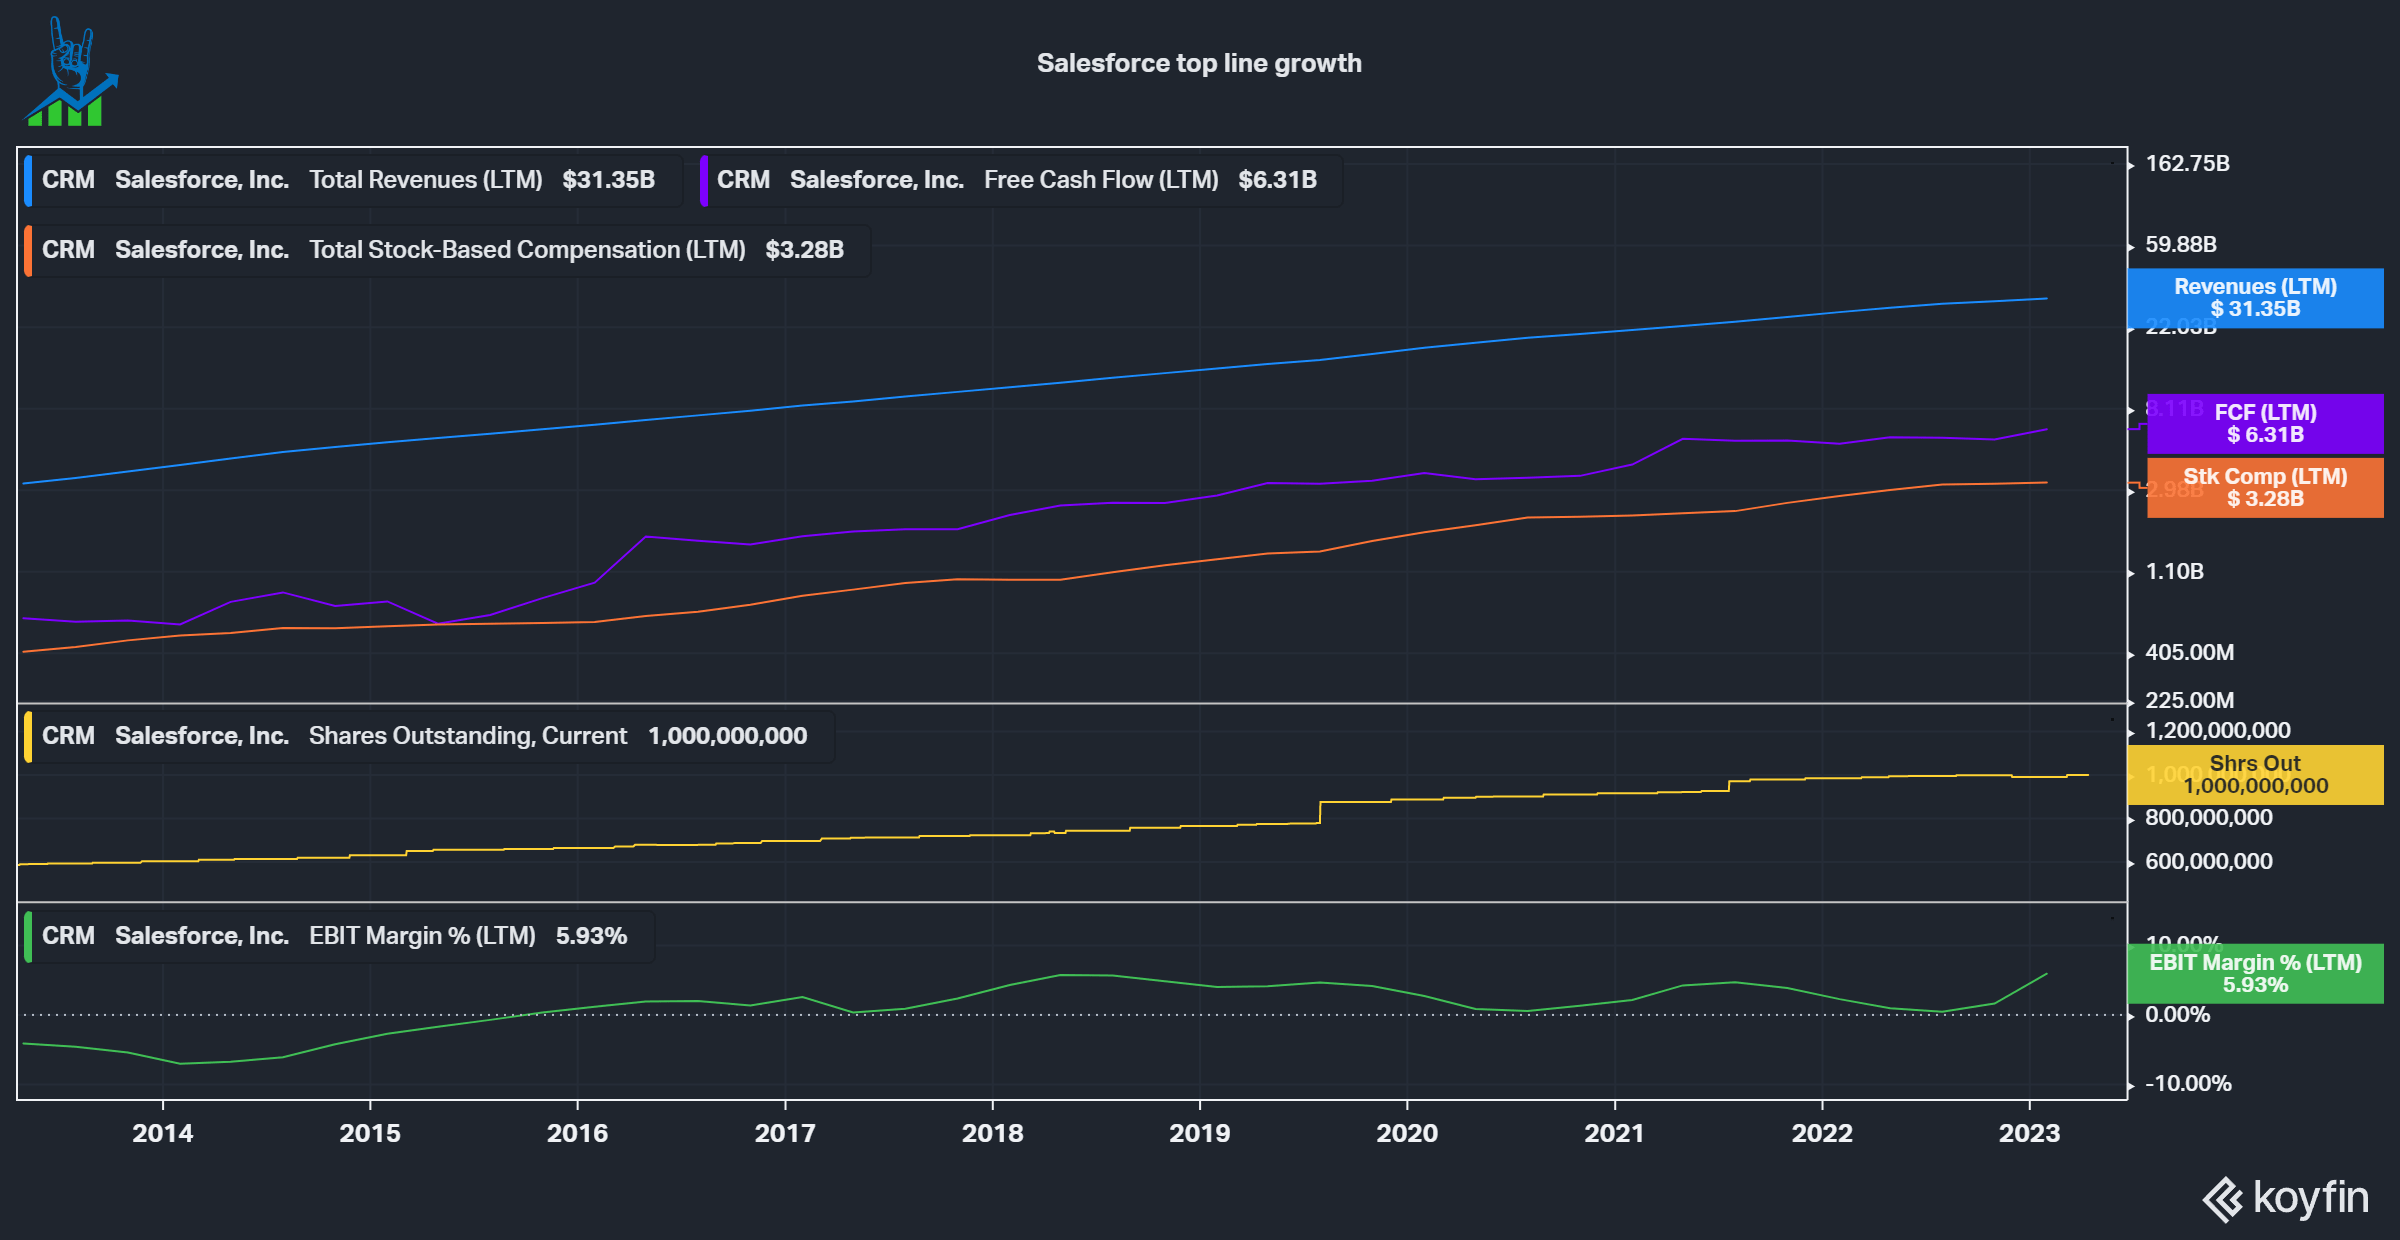Click the orange Stk Comp (LTM) axis tag
This screenshot has width=2400, height=1240.
click(2265, 488)
